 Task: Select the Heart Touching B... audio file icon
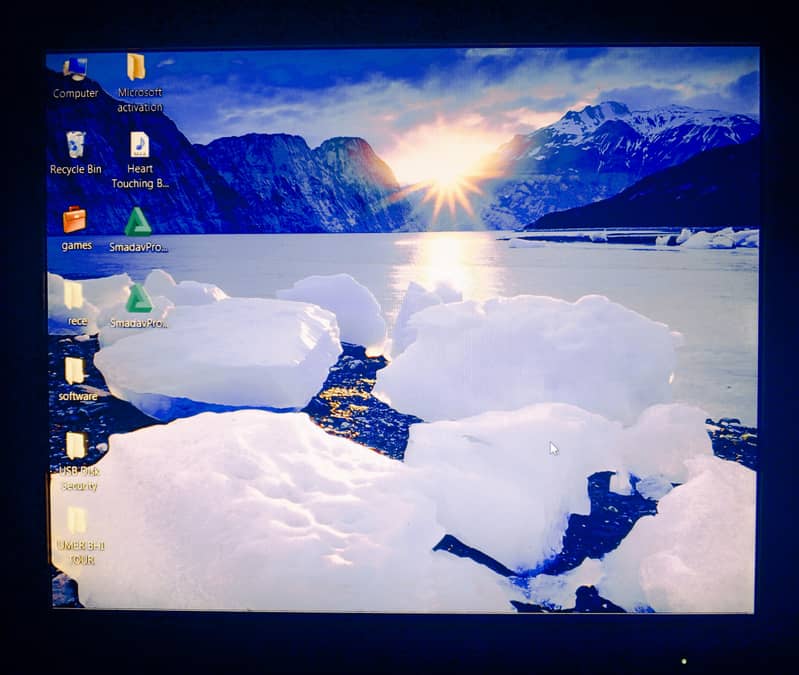point(139,144)
